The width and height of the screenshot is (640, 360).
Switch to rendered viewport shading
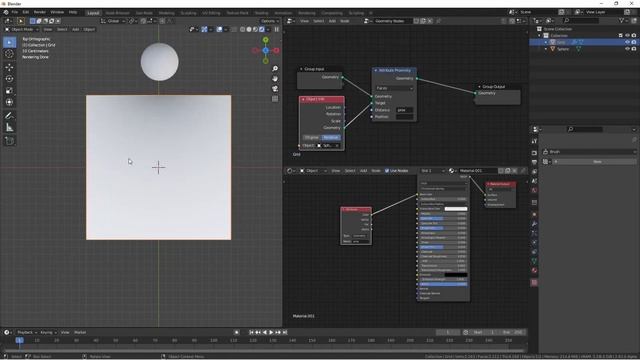262,29
